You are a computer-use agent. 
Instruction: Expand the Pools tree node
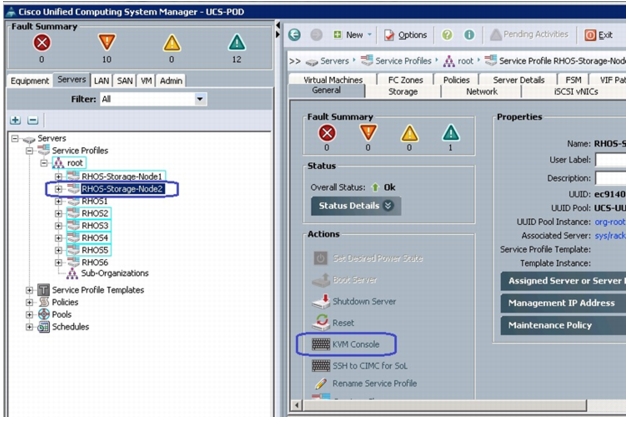29,315
